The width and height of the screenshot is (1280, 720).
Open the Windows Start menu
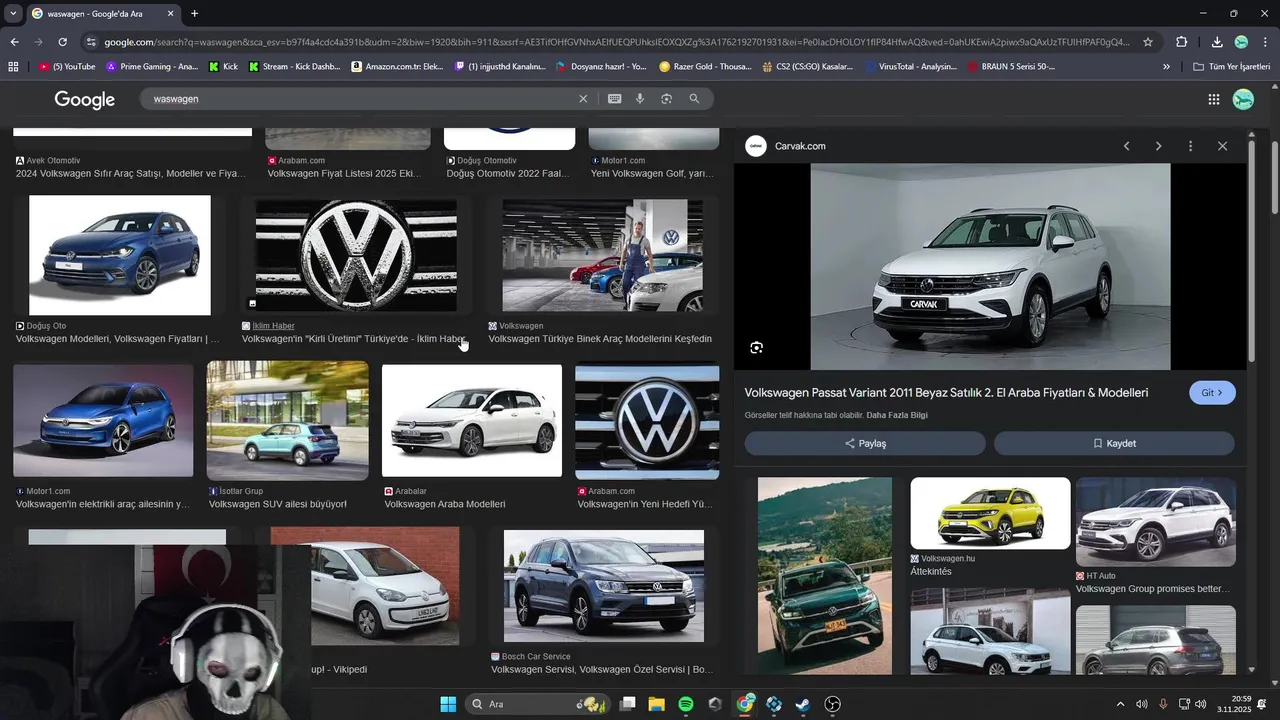(x=448, y=704)
